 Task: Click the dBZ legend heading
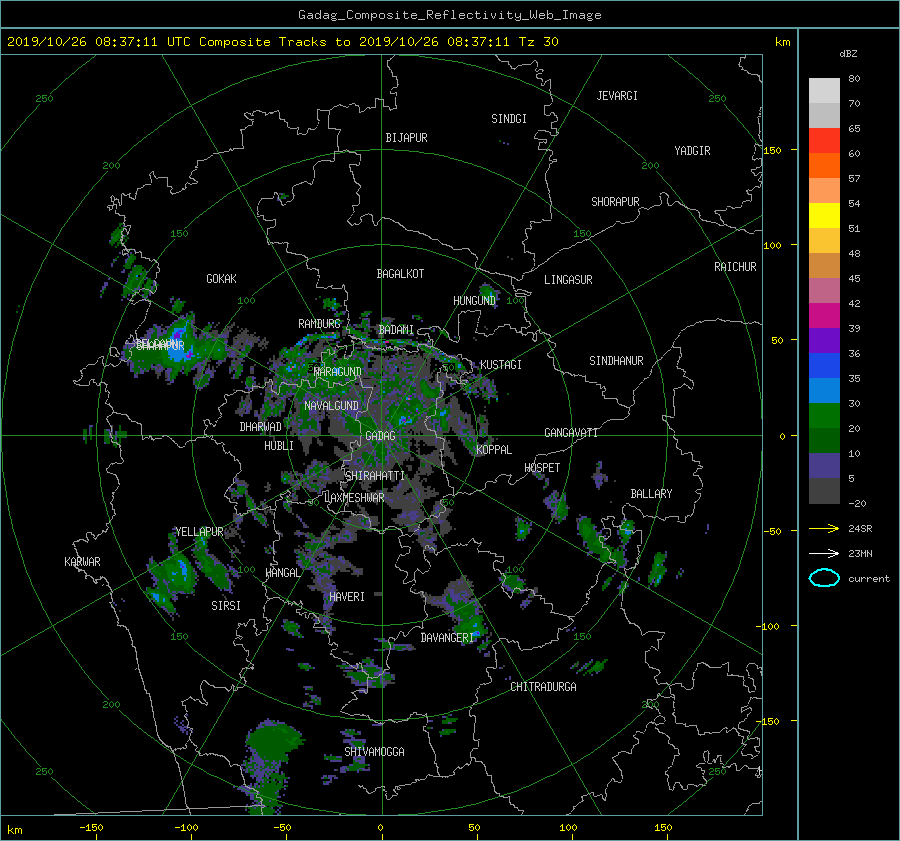(848, 54)
